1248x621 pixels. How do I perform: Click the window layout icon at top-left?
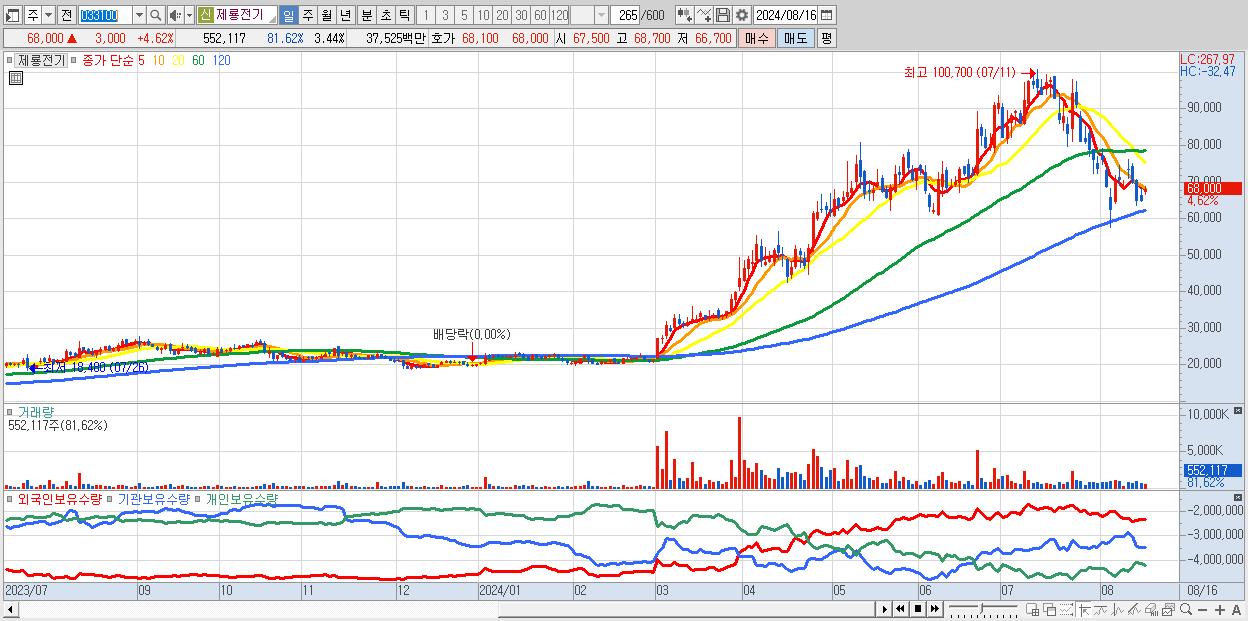12,15
